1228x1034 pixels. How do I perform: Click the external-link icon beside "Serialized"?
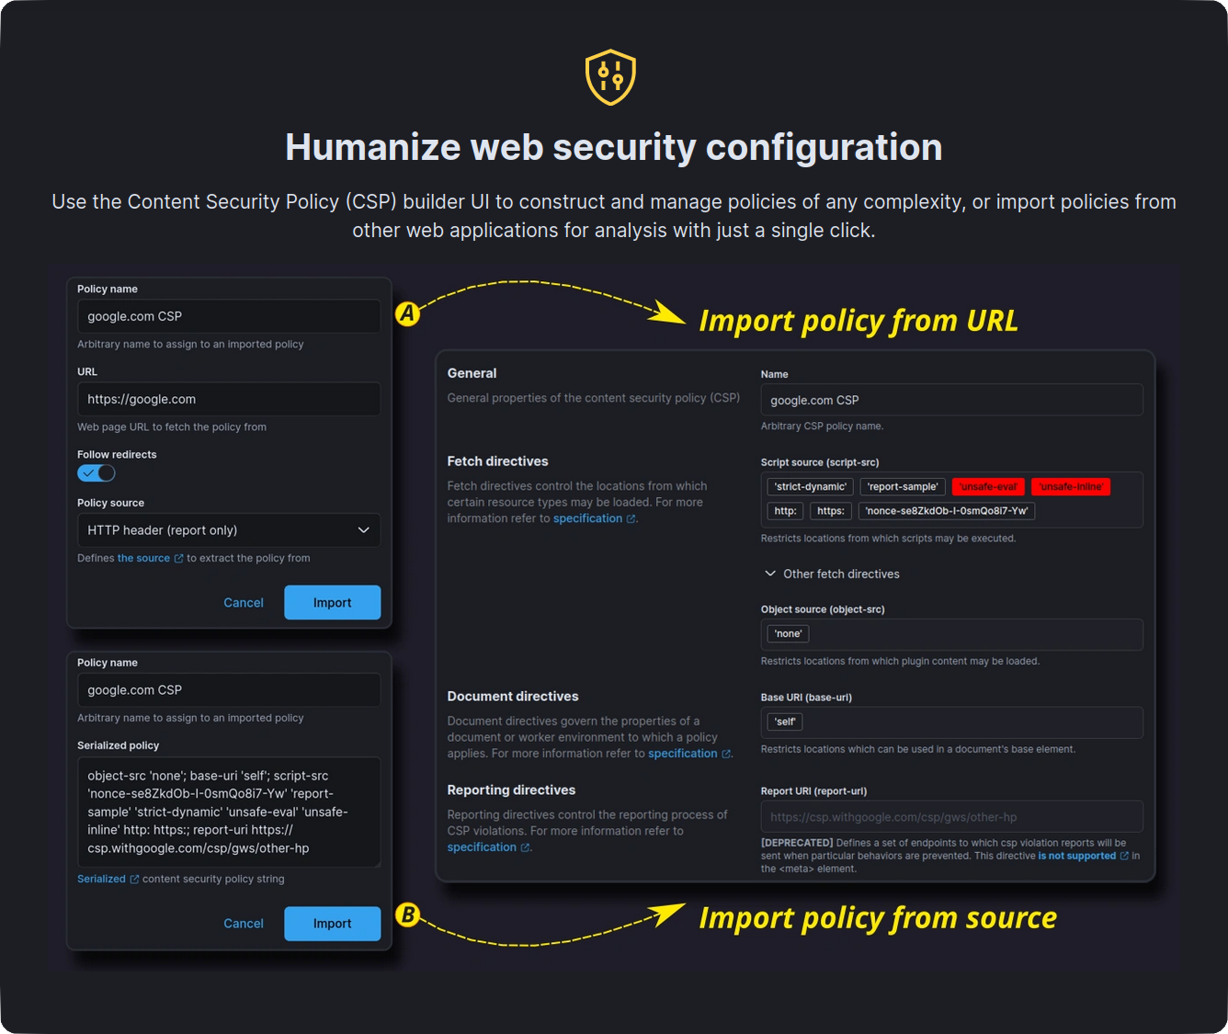click(x=133, y=878)
